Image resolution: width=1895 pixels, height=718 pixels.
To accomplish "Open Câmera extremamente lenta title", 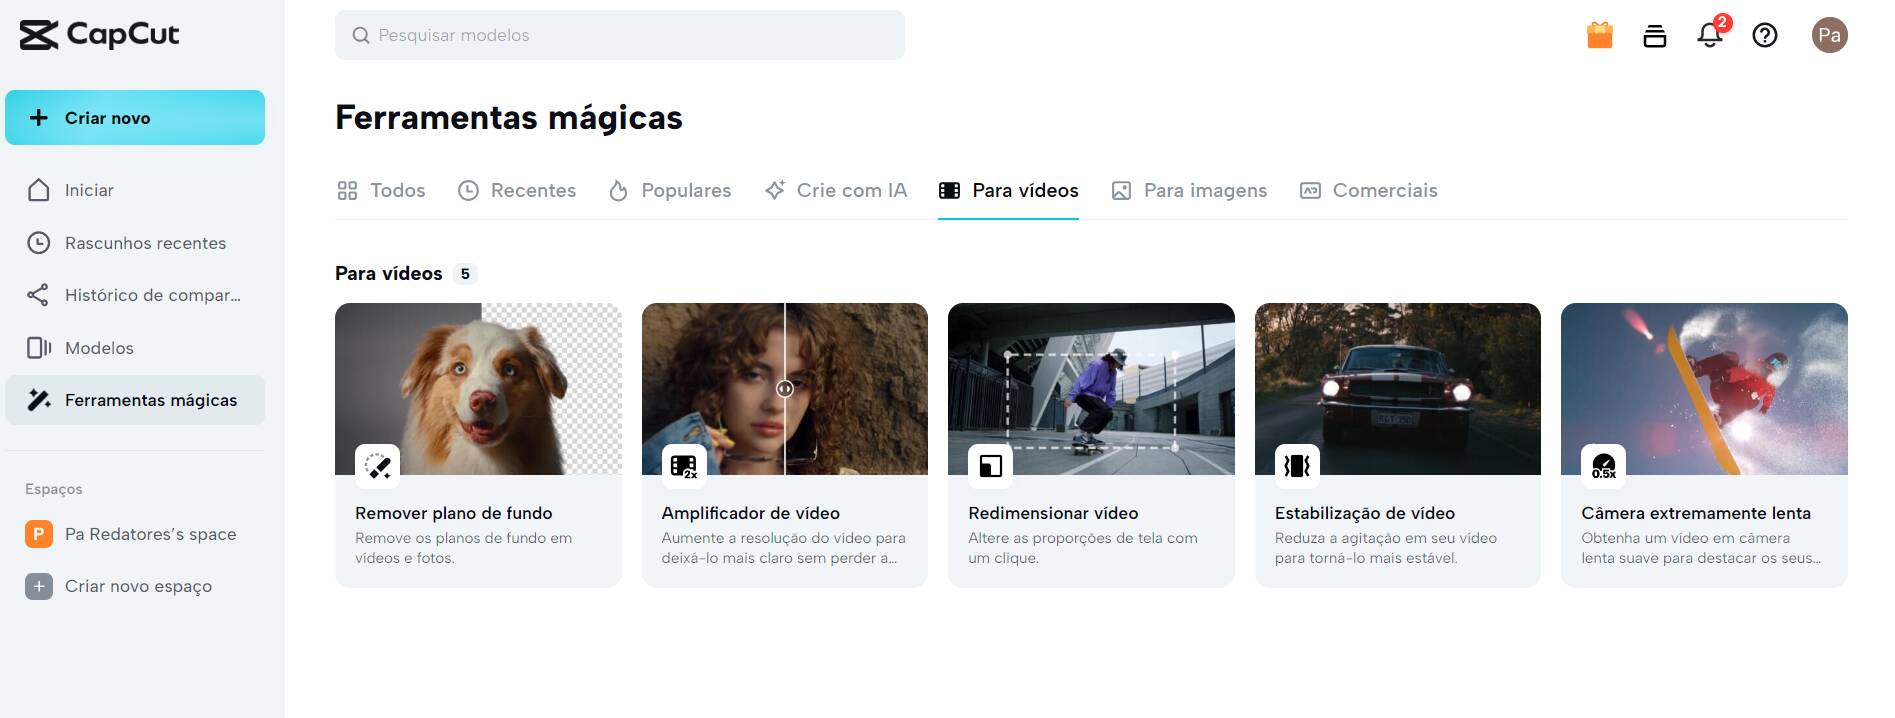I will 1696,513.
